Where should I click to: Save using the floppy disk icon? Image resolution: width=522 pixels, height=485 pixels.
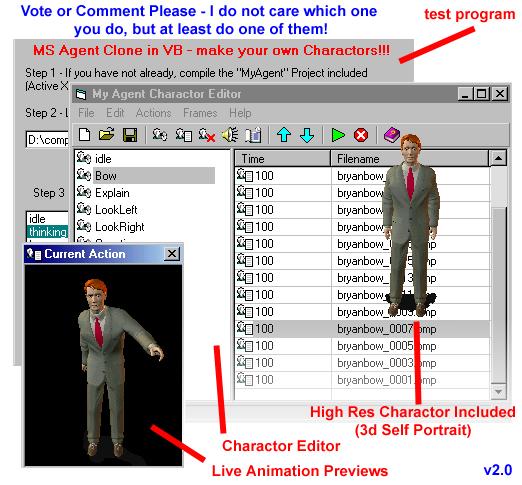pos(130,135)
